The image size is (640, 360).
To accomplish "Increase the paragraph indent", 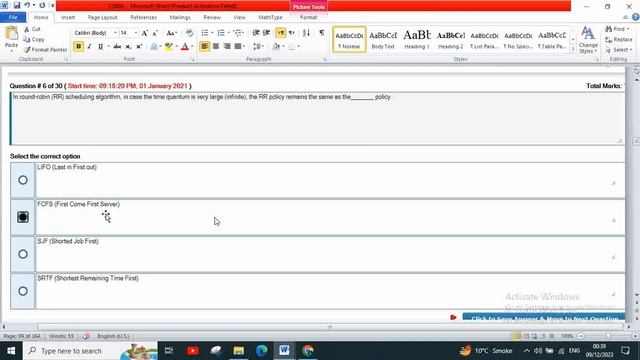I will click(x=266, y=33).
